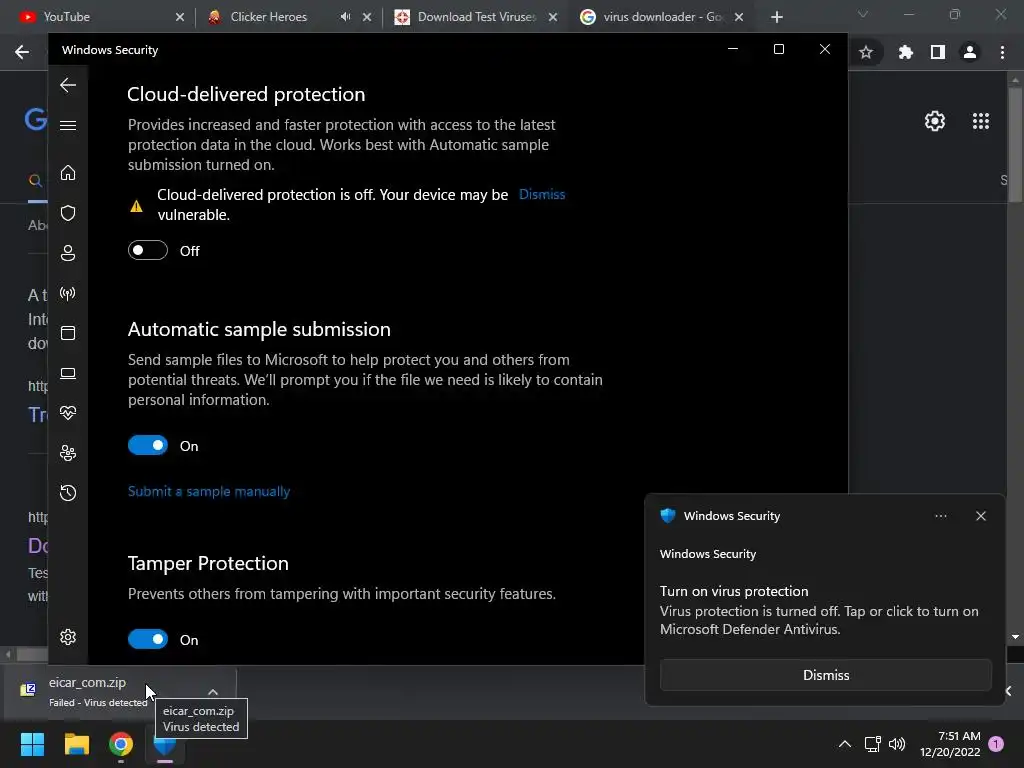Viewport: 1024px width, 768px height.
Task: Click Submit a sample manually link
Action: pyautogui.click(x=209, y=492)
